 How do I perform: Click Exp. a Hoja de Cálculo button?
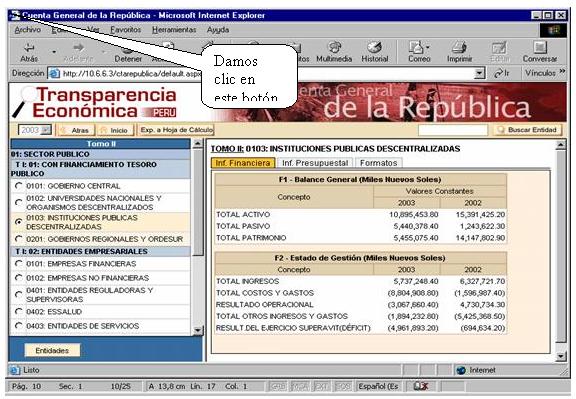[176, 130]
